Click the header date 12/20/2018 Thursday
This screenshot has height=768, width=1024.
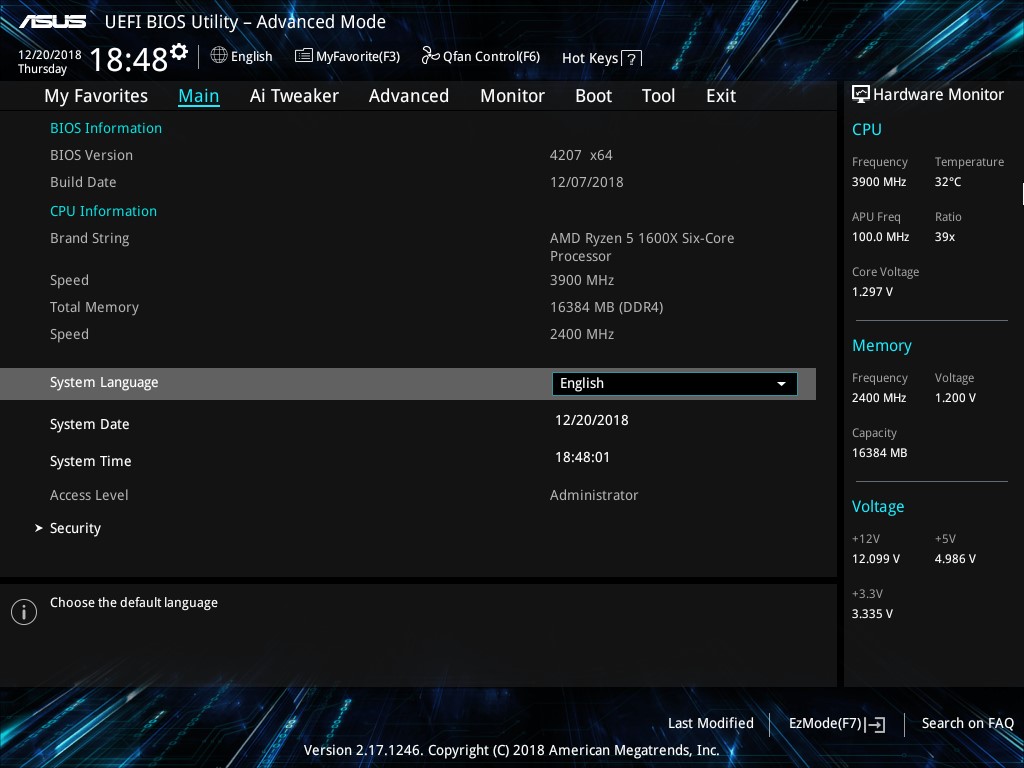click(x=49, y=61)
